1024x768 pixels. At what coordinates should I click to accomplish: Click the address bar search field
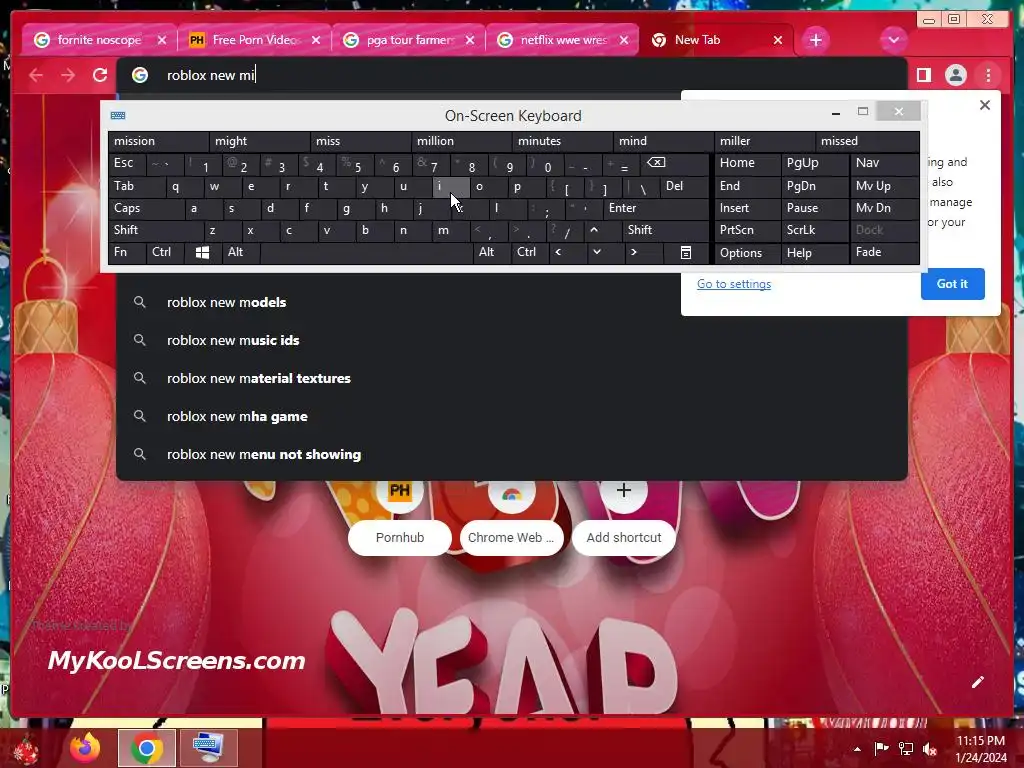pyautogui.click(x=512, y=75)
